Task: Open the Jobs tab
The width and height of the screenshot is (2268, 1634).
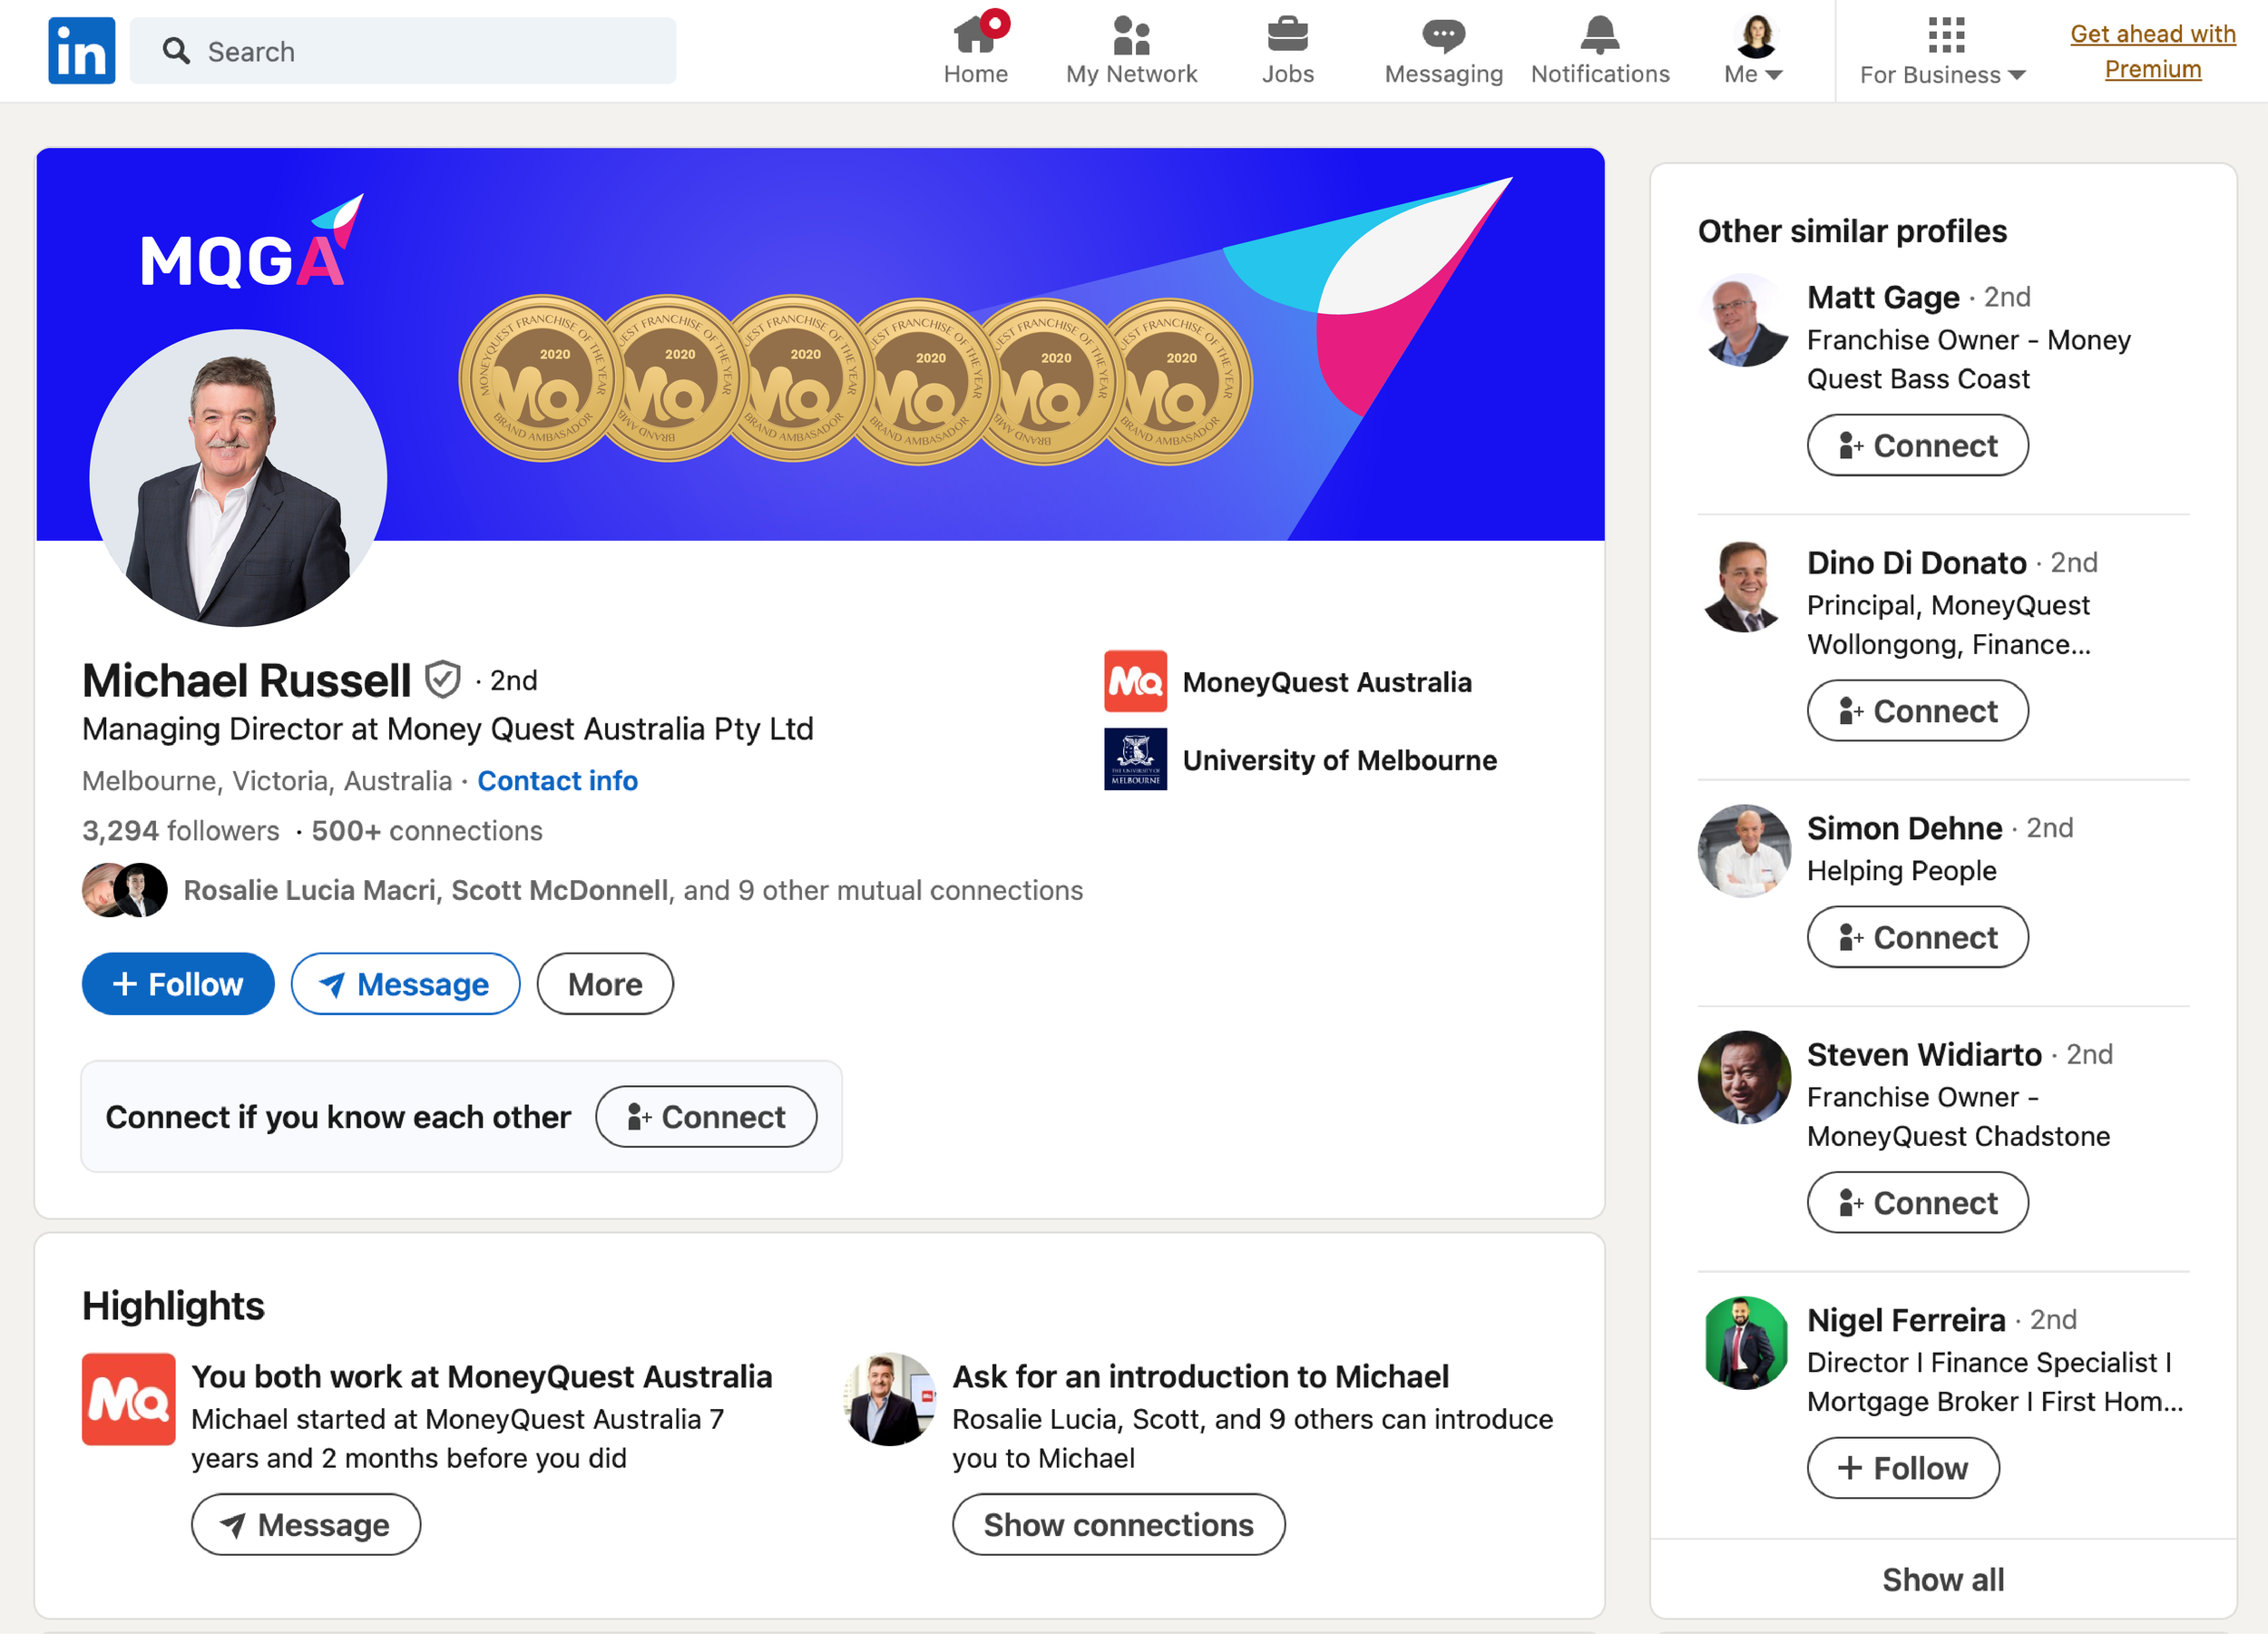Action: pyautogui.click(x=1287, y=50)
